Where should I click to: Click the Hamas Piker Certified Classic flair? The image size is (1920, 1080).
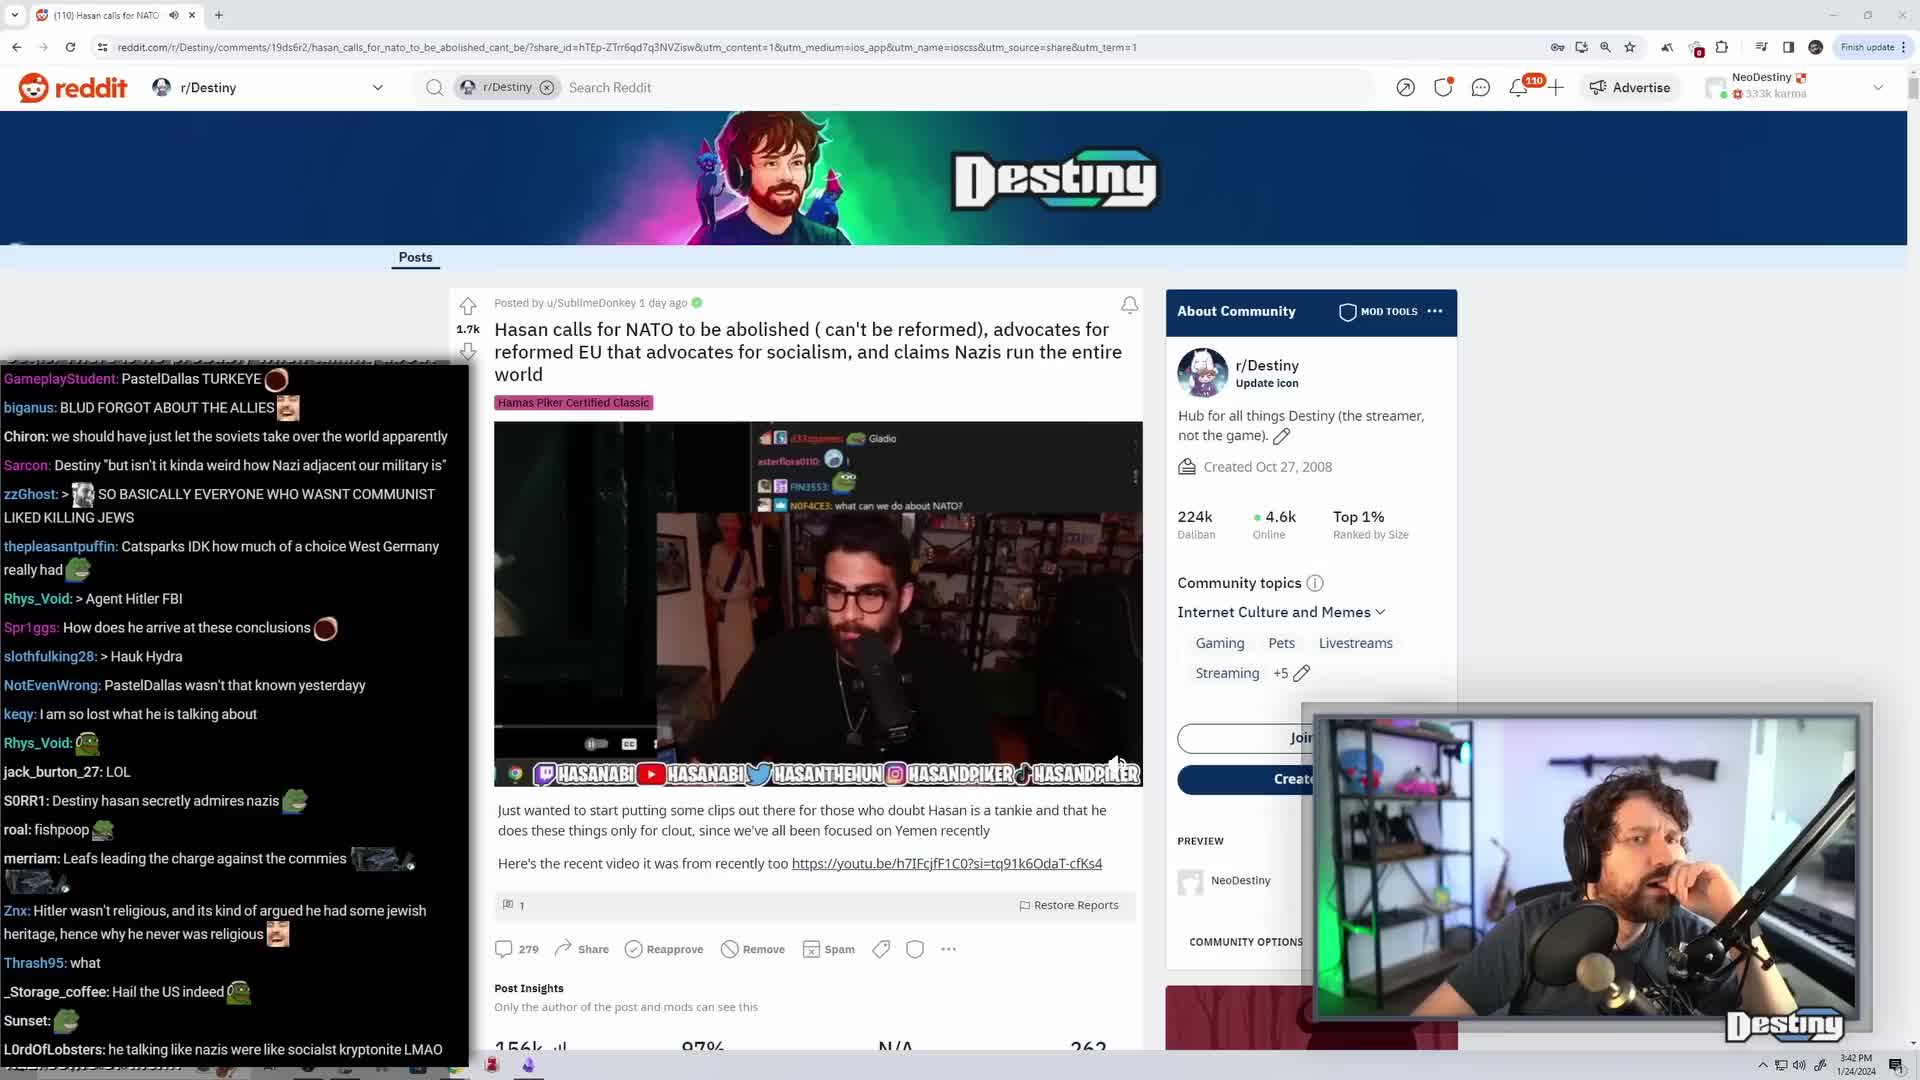[x=573, y=403]
